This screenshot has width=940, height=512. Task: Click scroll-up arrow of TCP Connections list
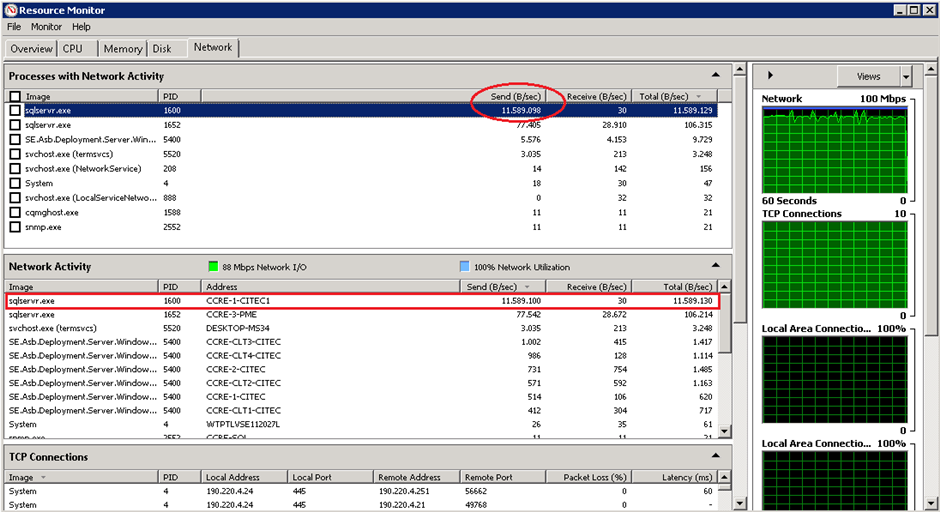point(724,477)
